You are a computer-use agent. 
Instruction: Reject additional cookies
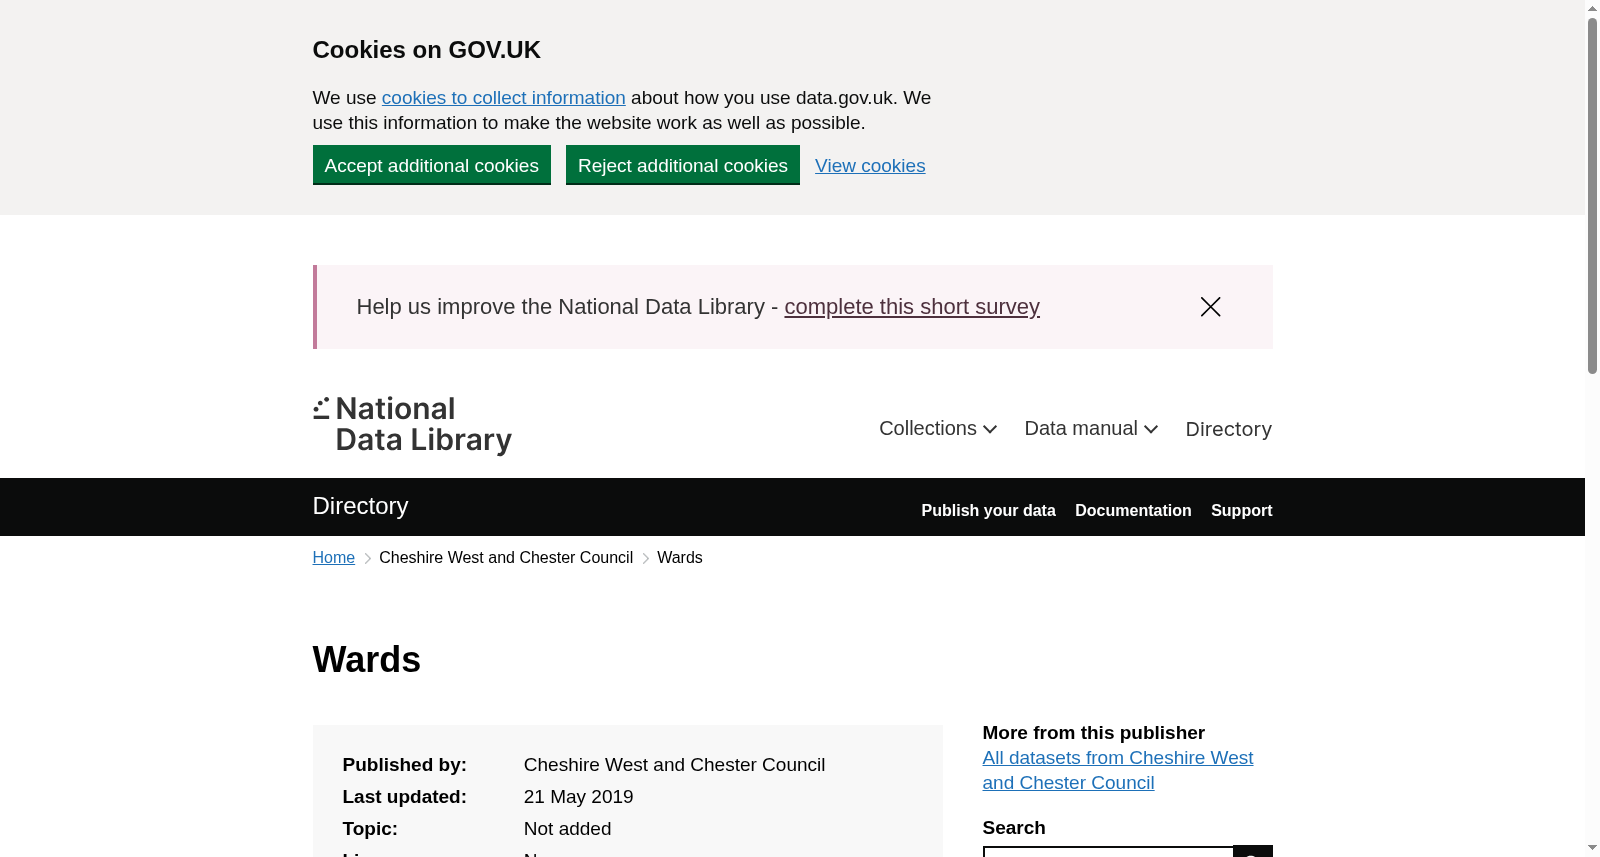coord(683,165)
